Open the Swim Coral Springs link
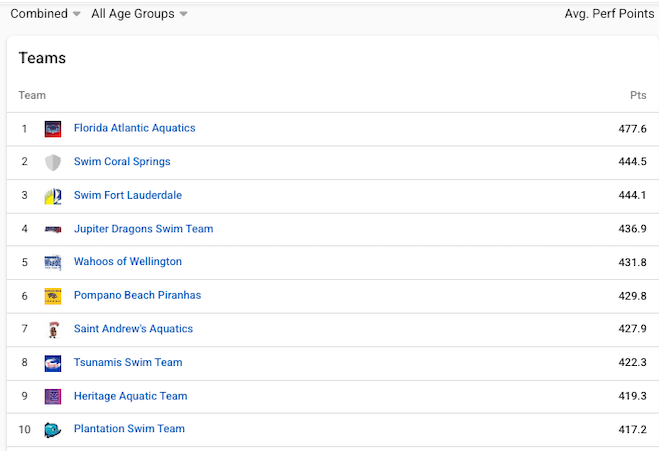The width and height of the screenshot is (659, 451). (122, 162)
